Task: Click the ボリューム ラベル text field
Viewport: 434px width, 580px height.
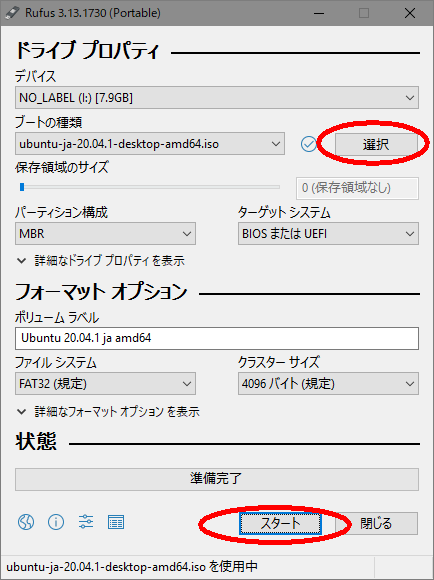Action: pyautogui.click(x=217, y=338)
